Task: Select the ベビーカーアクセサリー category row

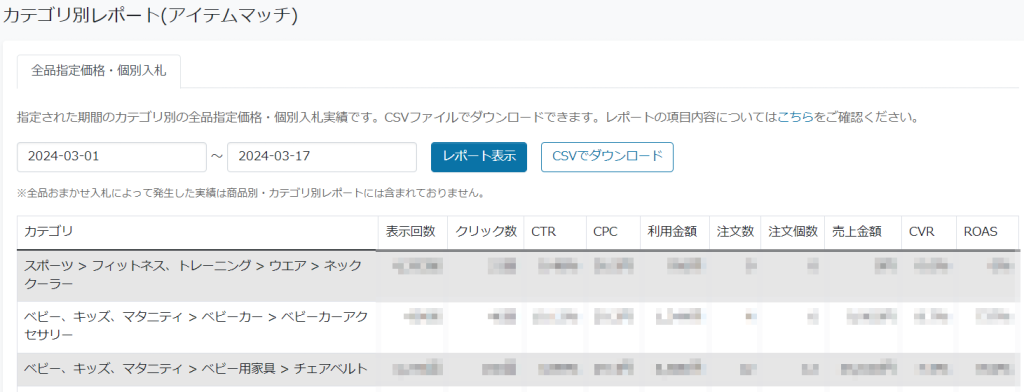Action: pyautogui.click(x=517, y=327)
